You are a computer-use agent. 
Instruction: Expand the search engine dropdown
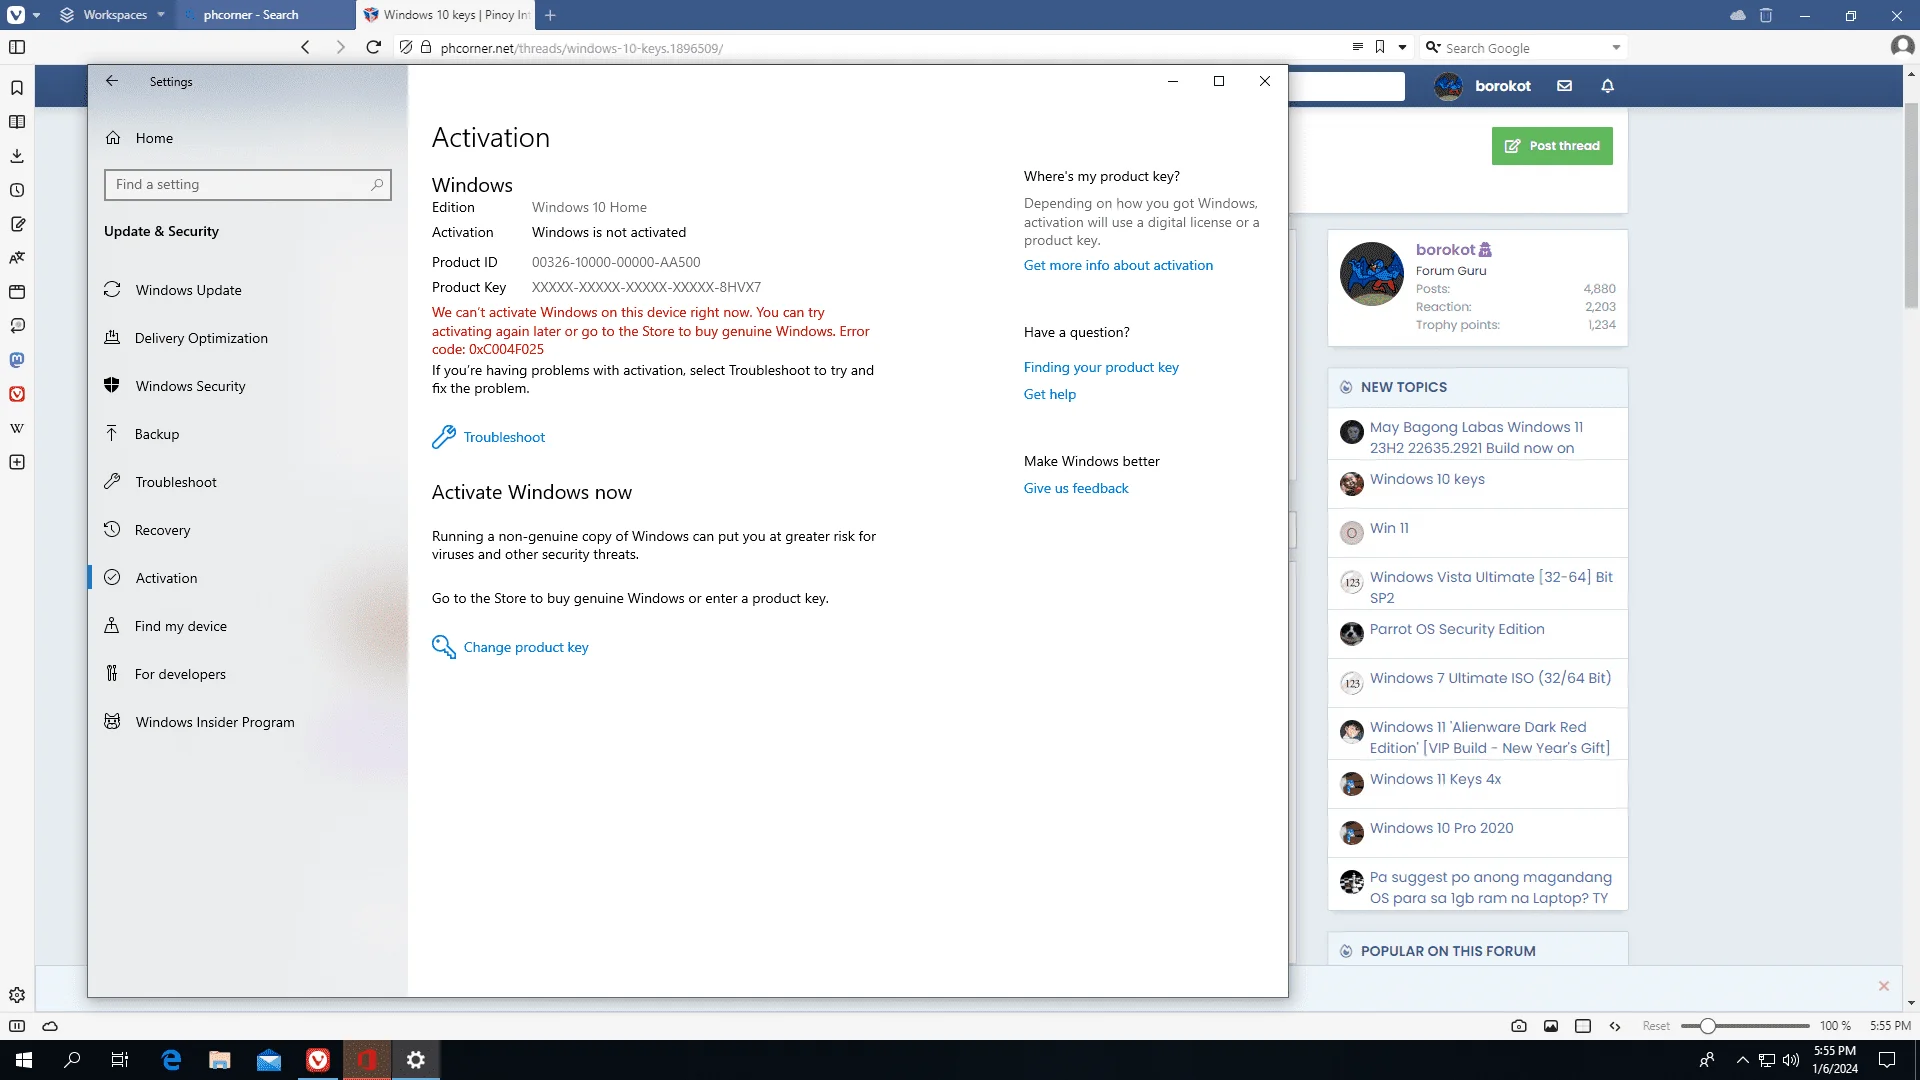pos(1616,48)
